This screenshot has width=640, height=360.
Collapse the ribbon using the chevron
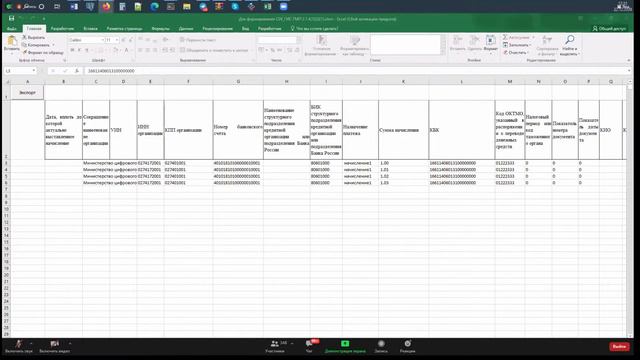point(629,60)
